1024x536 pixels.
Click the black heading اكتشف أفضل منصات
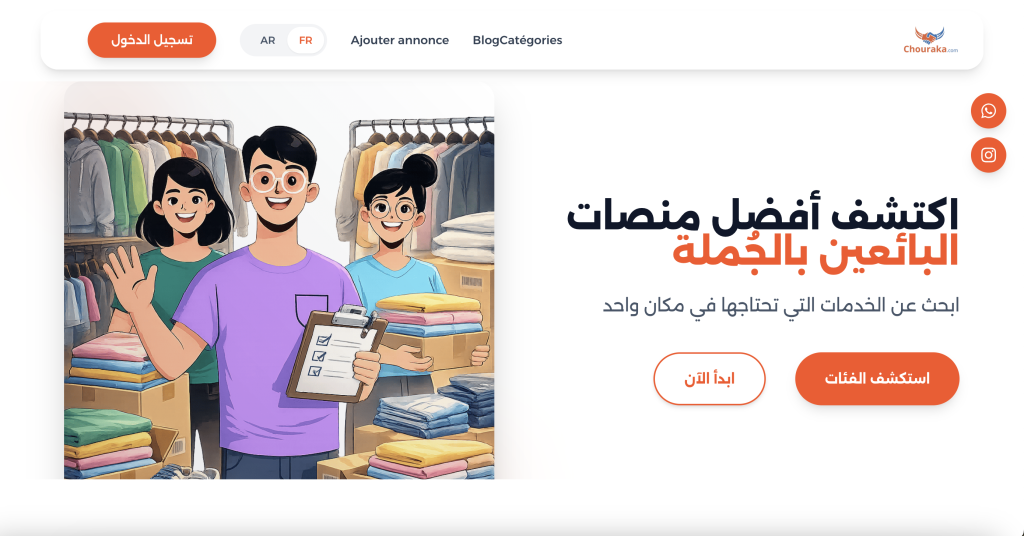762,214
